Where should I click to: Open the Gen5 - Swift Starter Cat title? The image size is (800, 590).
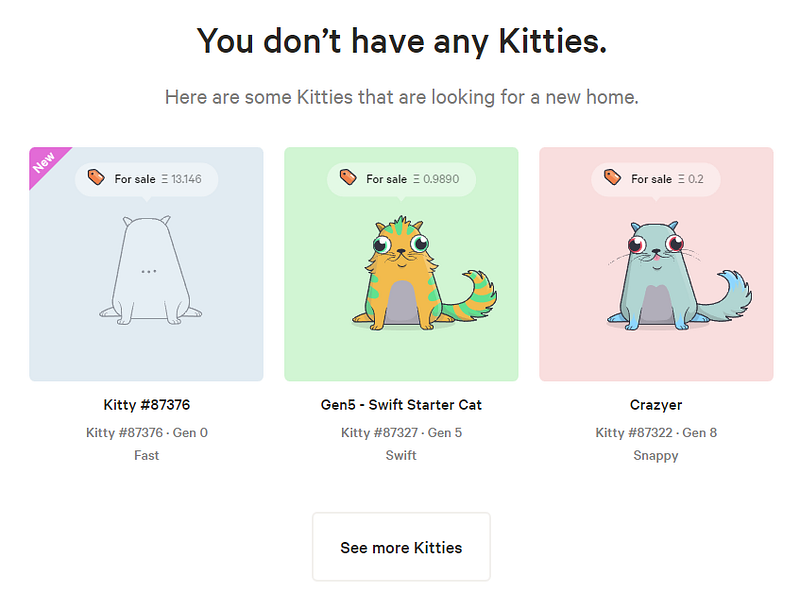tap(401, 405)
